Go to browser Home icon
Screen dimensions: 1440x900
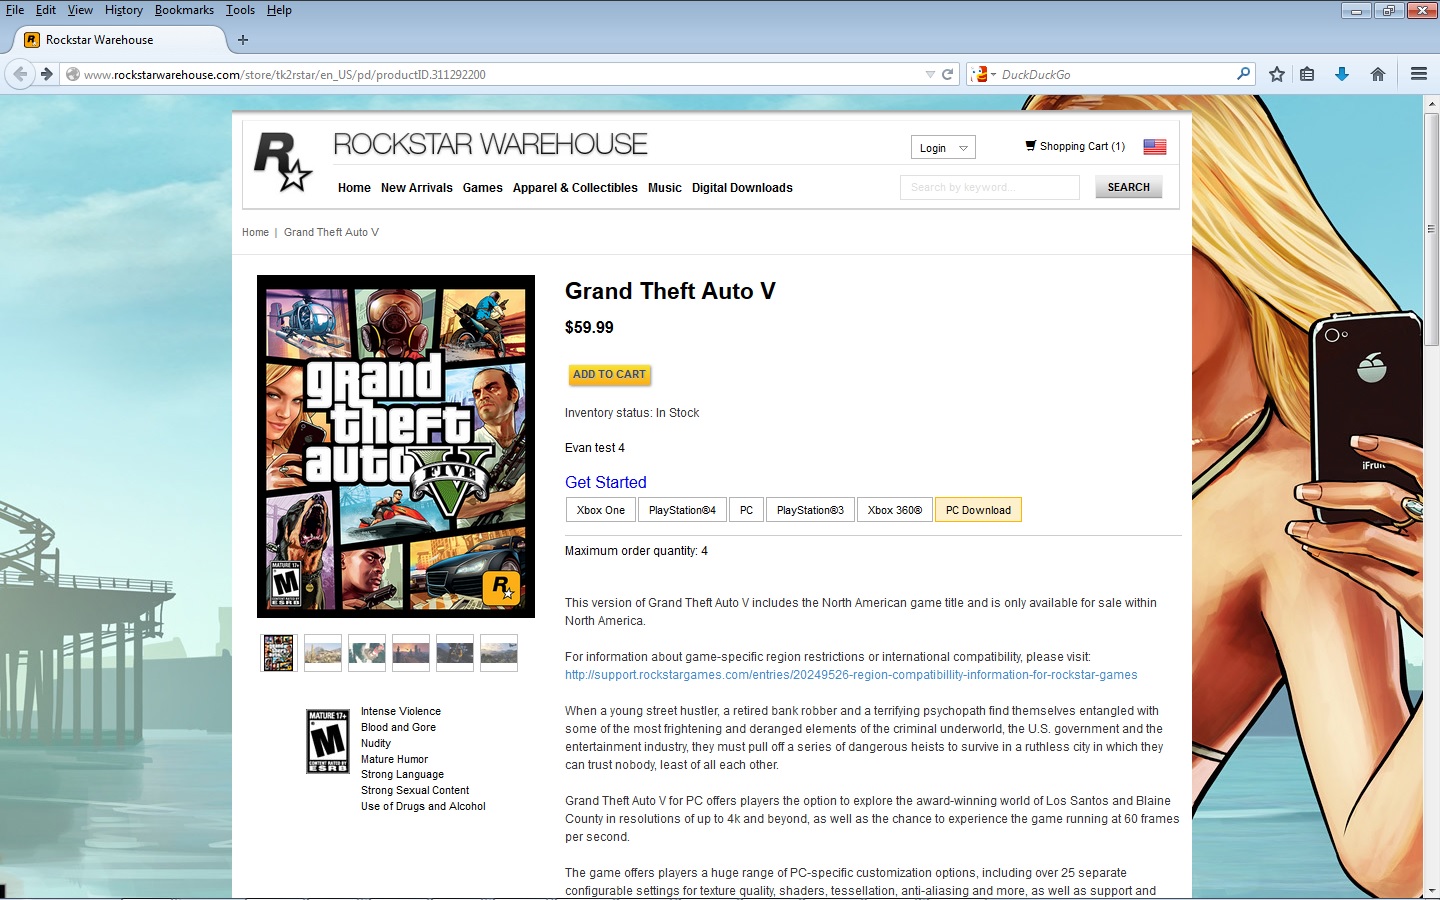[1378, 74]
